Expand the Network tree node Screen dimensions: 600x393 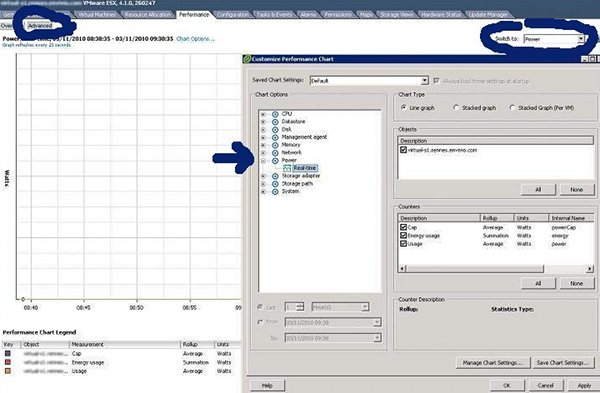tap(263, 153)
